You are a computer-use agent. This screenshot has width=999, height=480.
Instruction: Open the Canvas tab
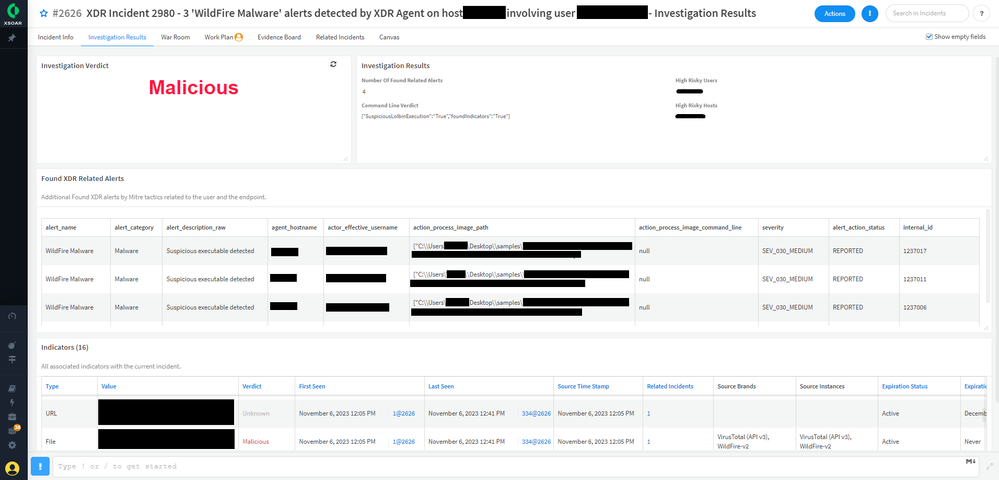point(389,38)
